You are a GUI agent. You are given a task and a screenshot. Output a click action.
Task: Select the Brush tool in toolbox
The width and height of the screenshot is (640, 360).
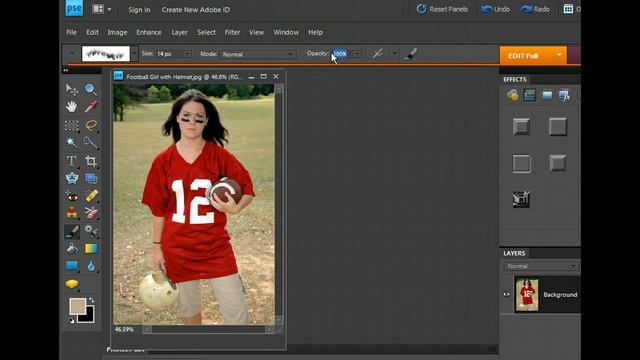[71, 231]
